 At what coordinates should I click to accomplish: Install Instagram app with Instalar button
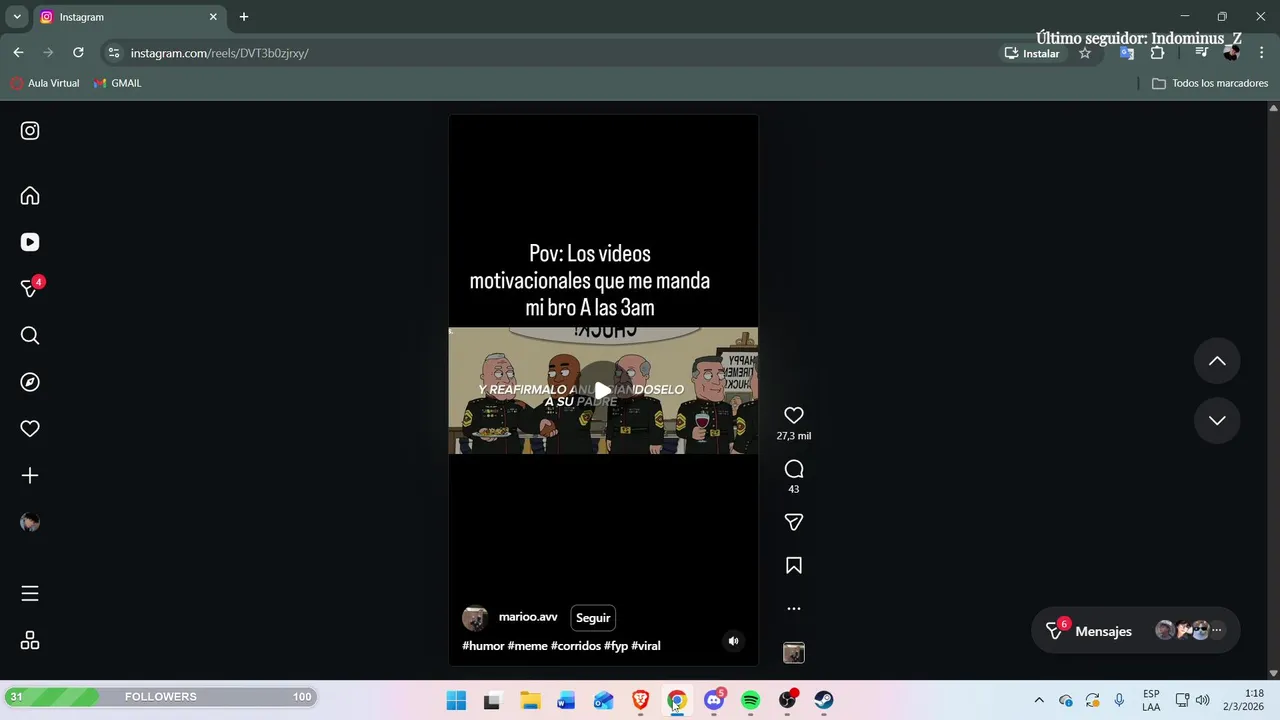1032,53
